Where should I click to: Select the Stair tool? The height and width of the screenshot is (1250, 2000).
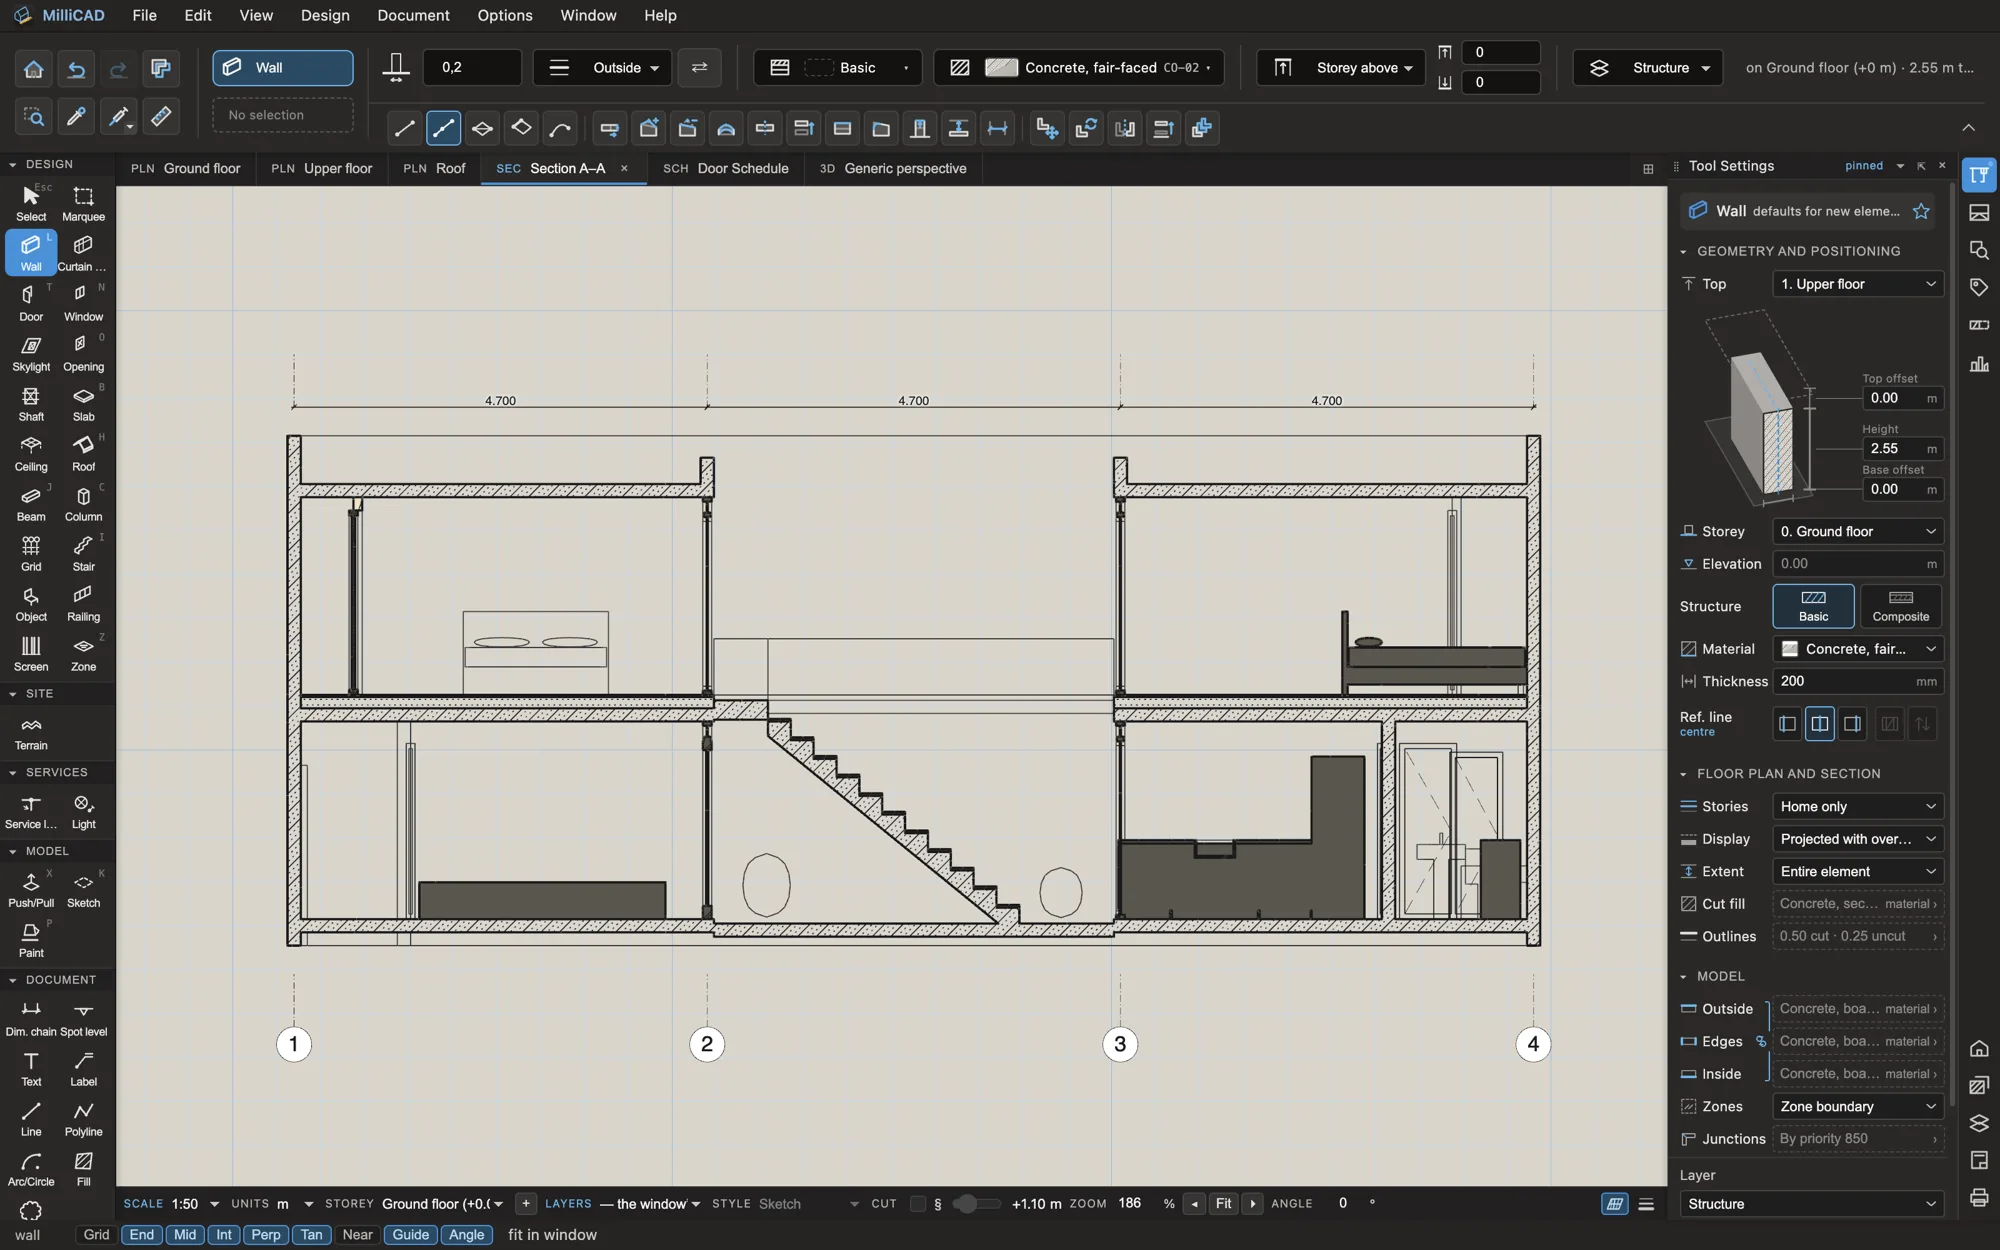tap(83, 553)
